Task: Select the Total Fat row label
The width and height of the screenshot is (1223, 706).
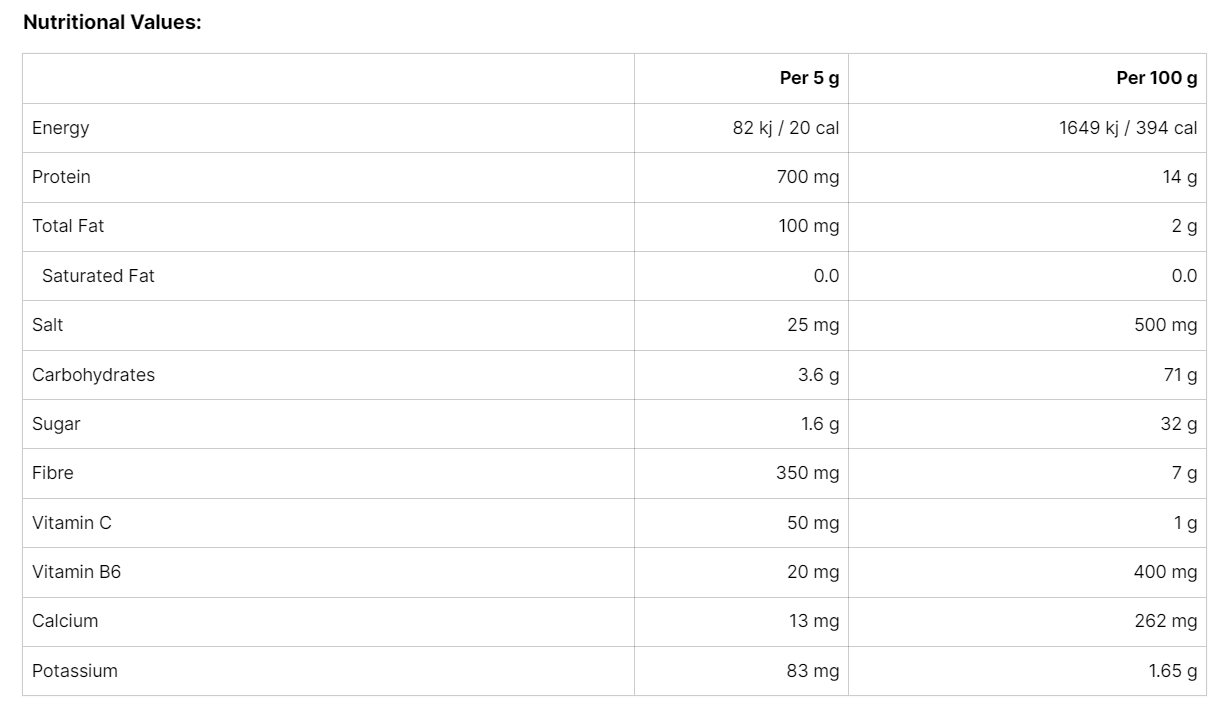Action: tap(68, 226)
